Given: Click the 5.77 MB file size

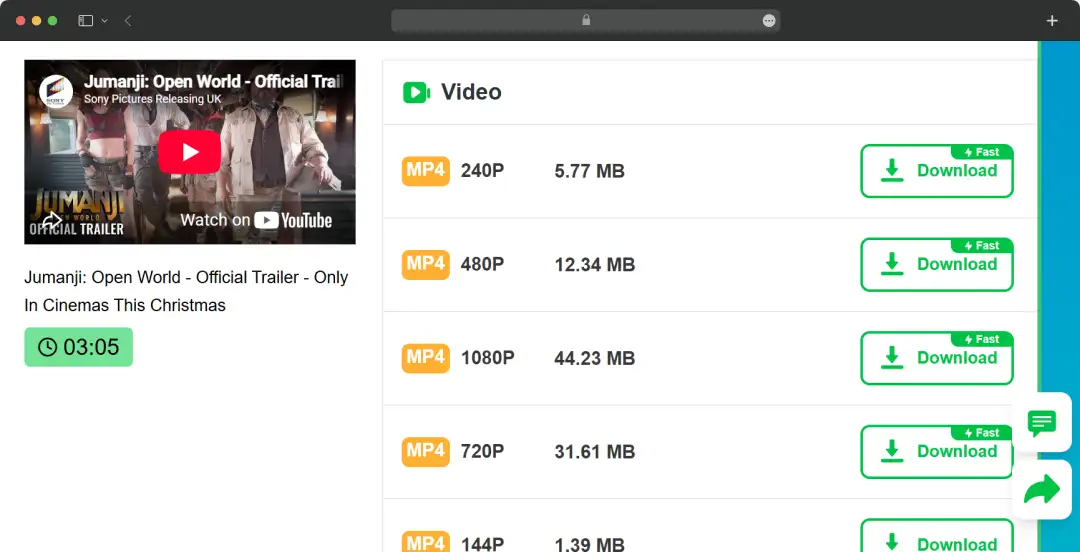Looking at the screenshot, I should coord(590,172).
